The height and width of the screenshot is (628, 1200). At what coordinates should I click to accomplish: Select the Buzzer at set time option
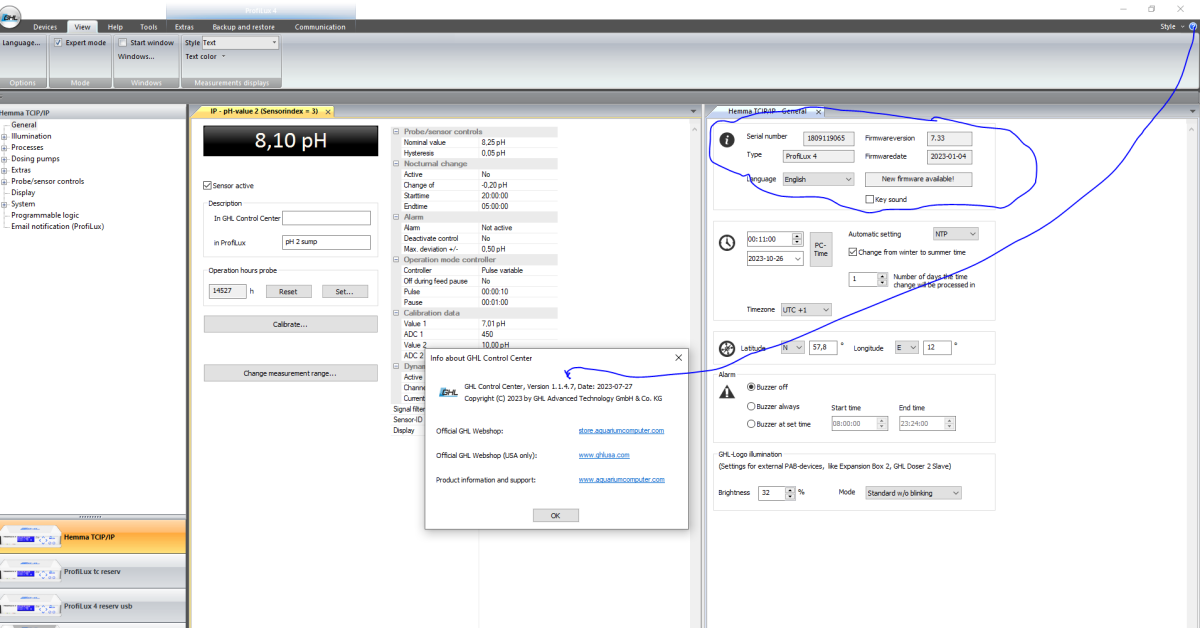pos(752,424)
